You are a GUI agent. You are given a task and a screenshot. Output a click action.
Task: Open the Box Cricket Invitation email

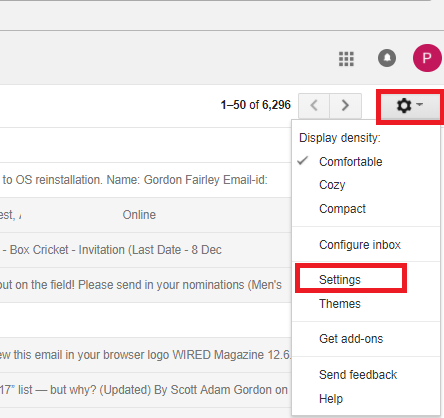click(146, 250)
